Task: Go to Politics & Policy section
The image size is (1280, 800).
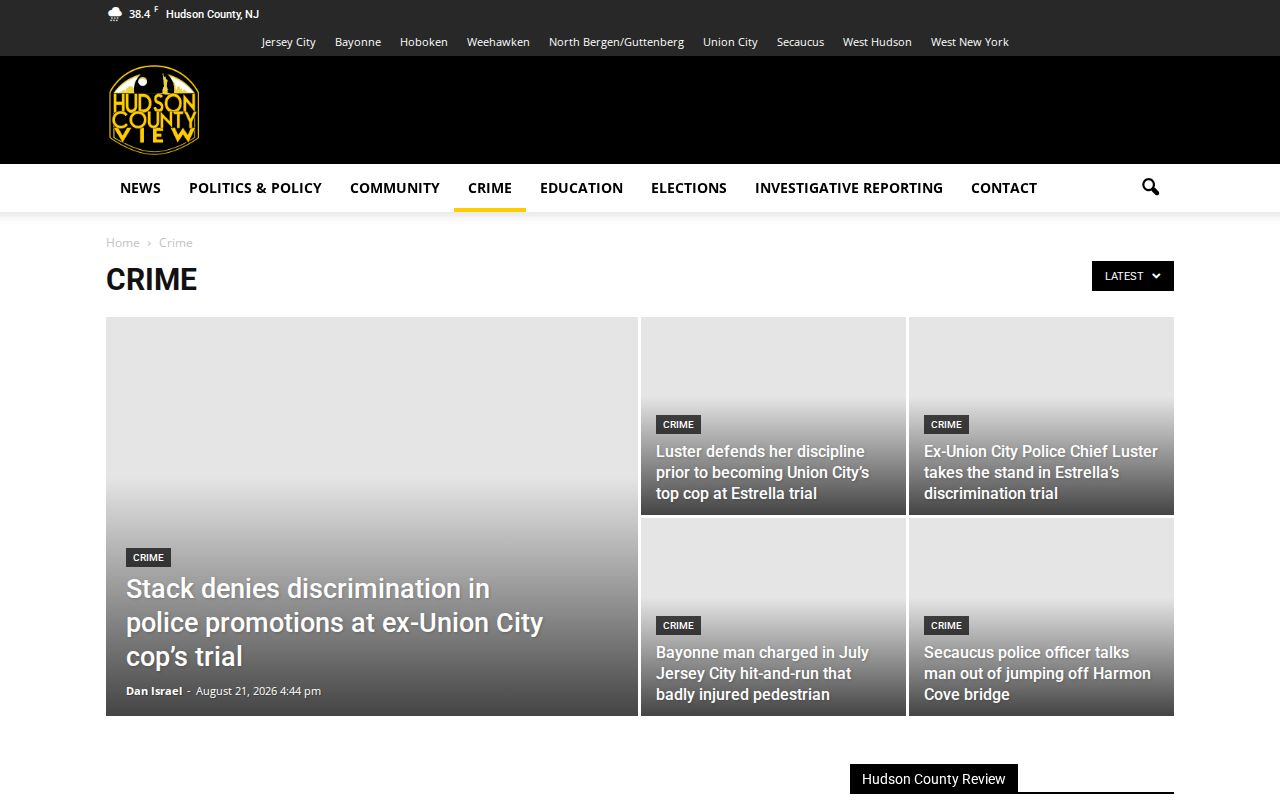Action: point(255,188)
